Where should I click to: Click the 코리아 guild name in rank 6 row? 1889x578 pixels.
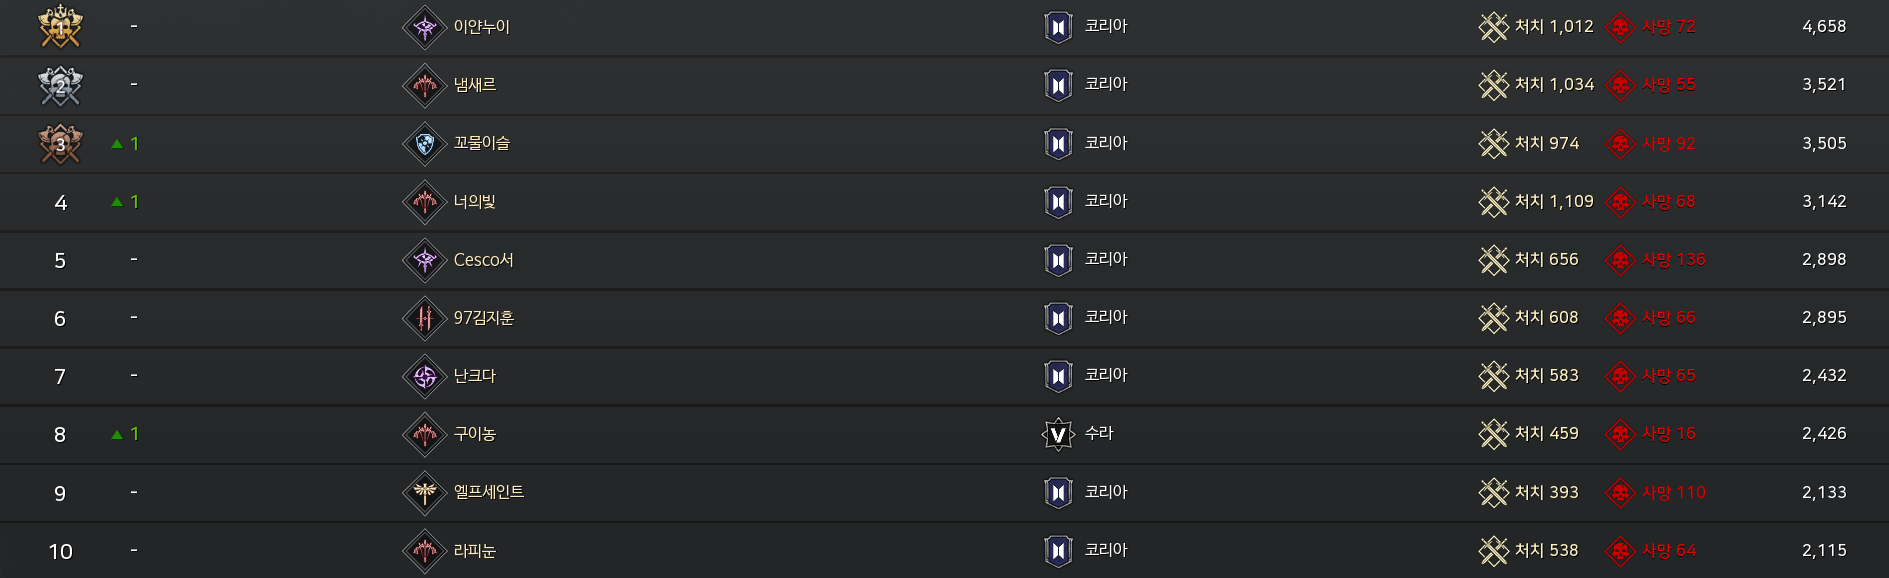coord(1106,317)
